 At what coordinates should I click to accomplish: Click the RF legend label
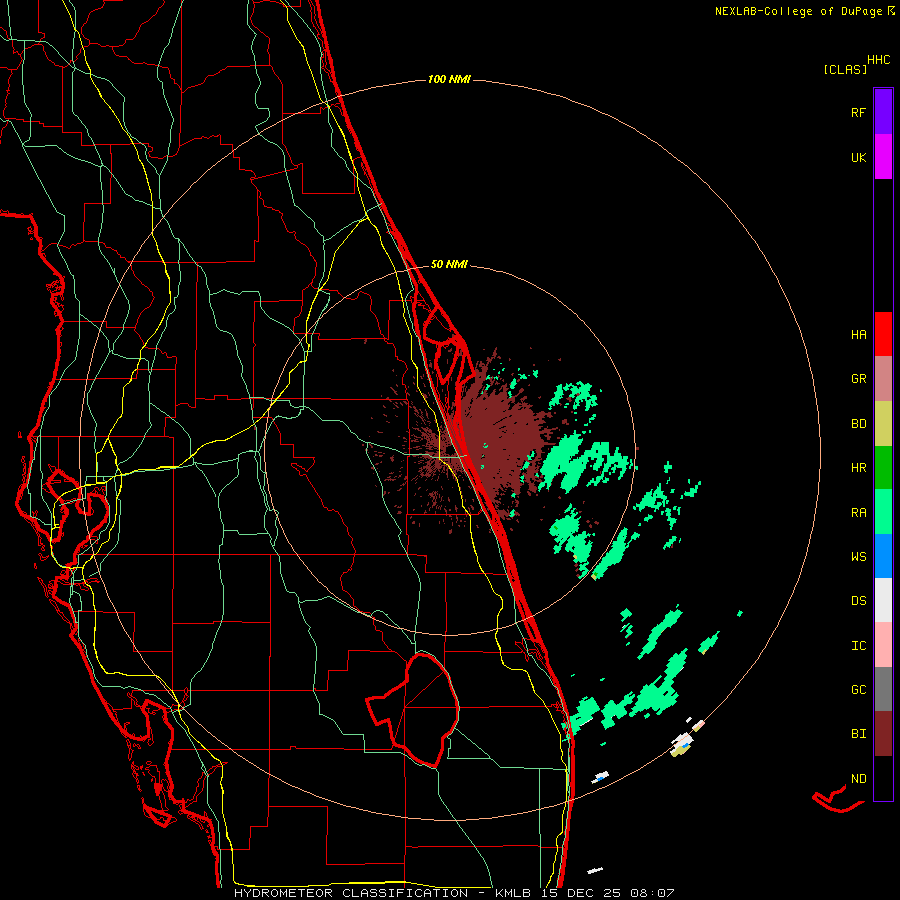tap(858, 112)
